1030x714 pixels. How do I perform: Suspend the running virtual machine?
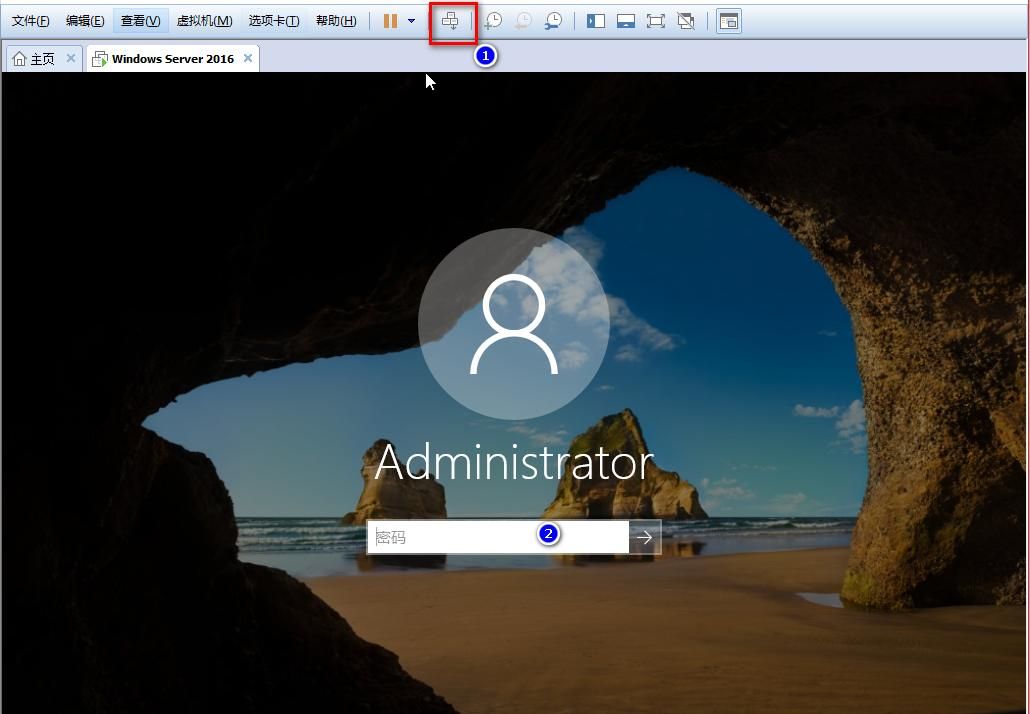click(389, 20)
